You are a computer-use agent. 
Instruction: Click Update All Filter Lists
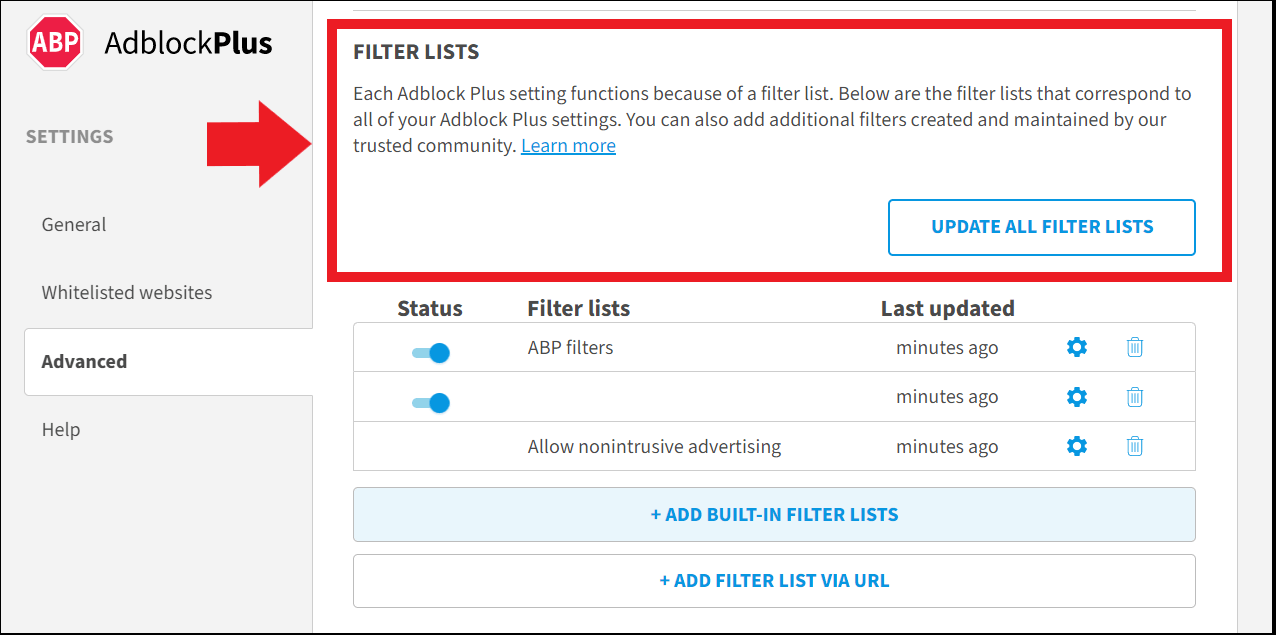point(1041,227)
